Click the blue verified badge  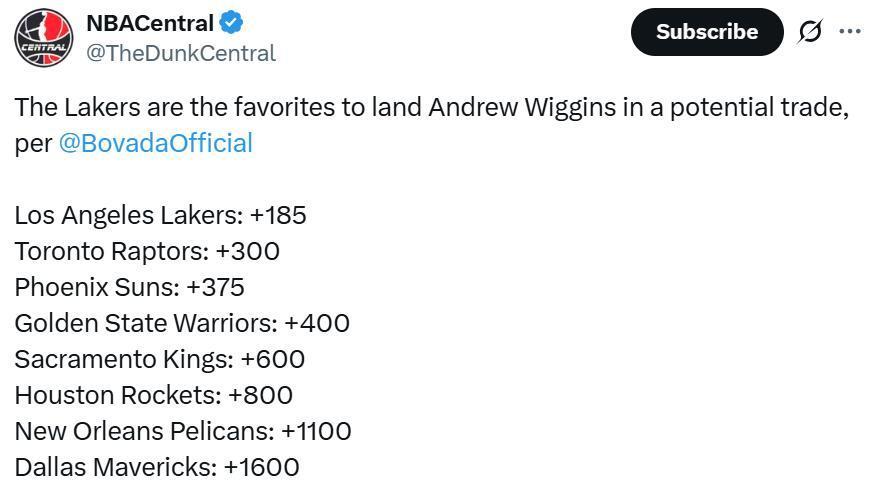231,23
